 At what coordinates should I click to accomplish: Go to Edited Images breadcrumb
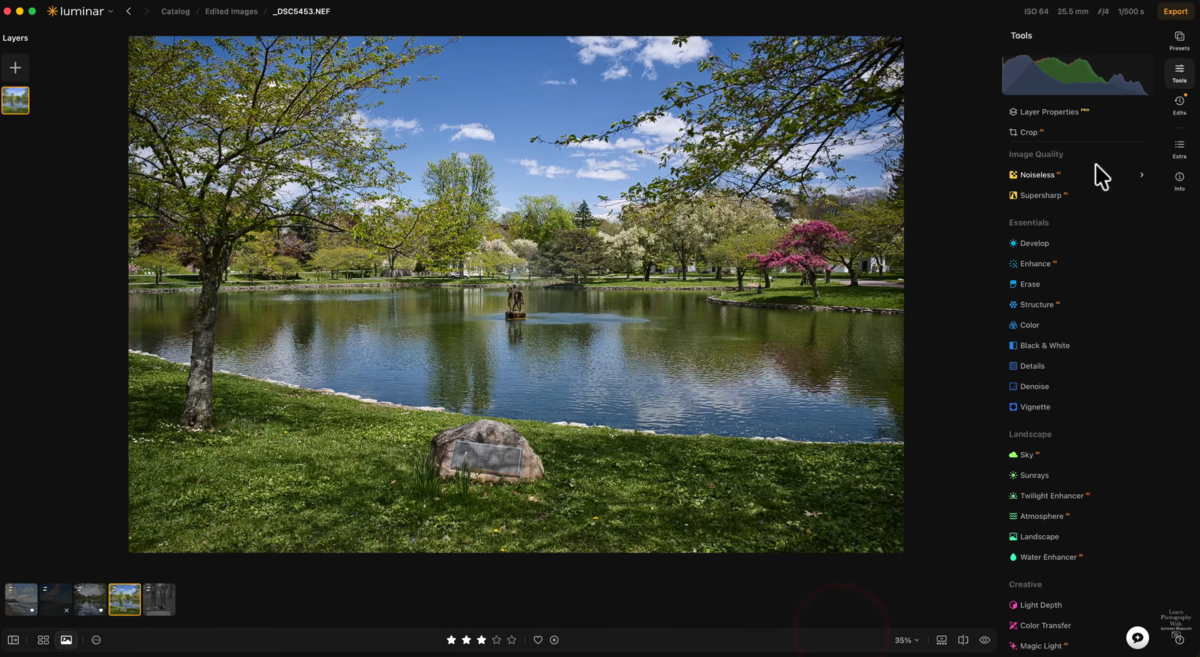click(231, 11)
